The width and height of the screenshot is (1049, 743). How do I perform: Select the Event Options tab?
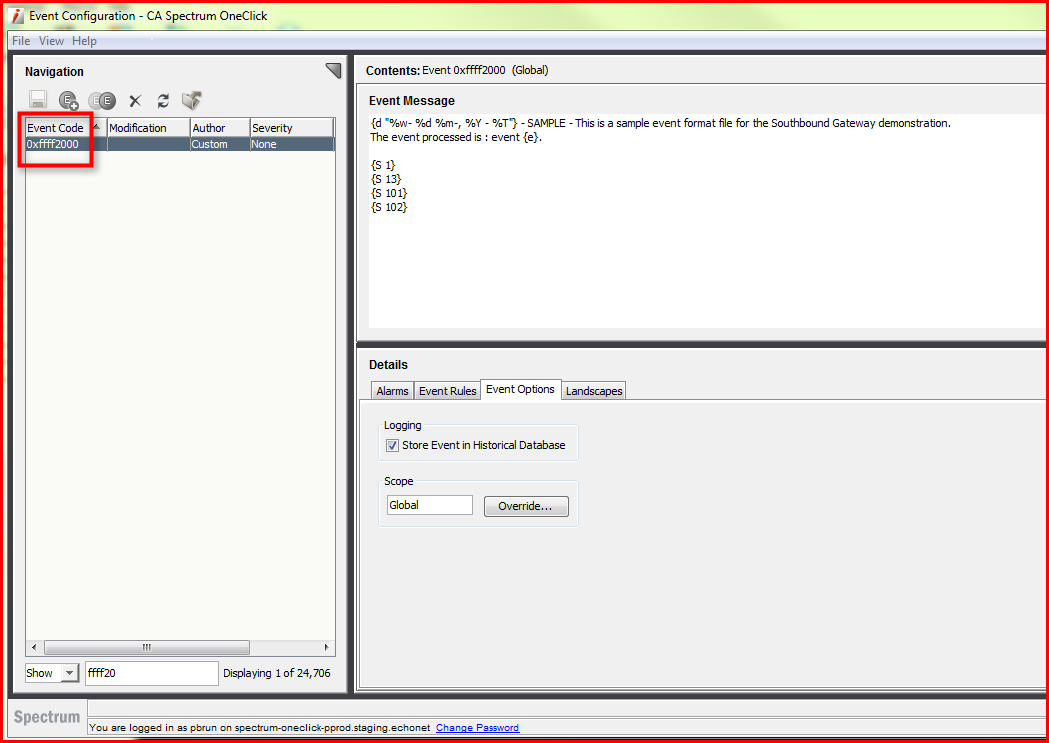click(520, 389)
